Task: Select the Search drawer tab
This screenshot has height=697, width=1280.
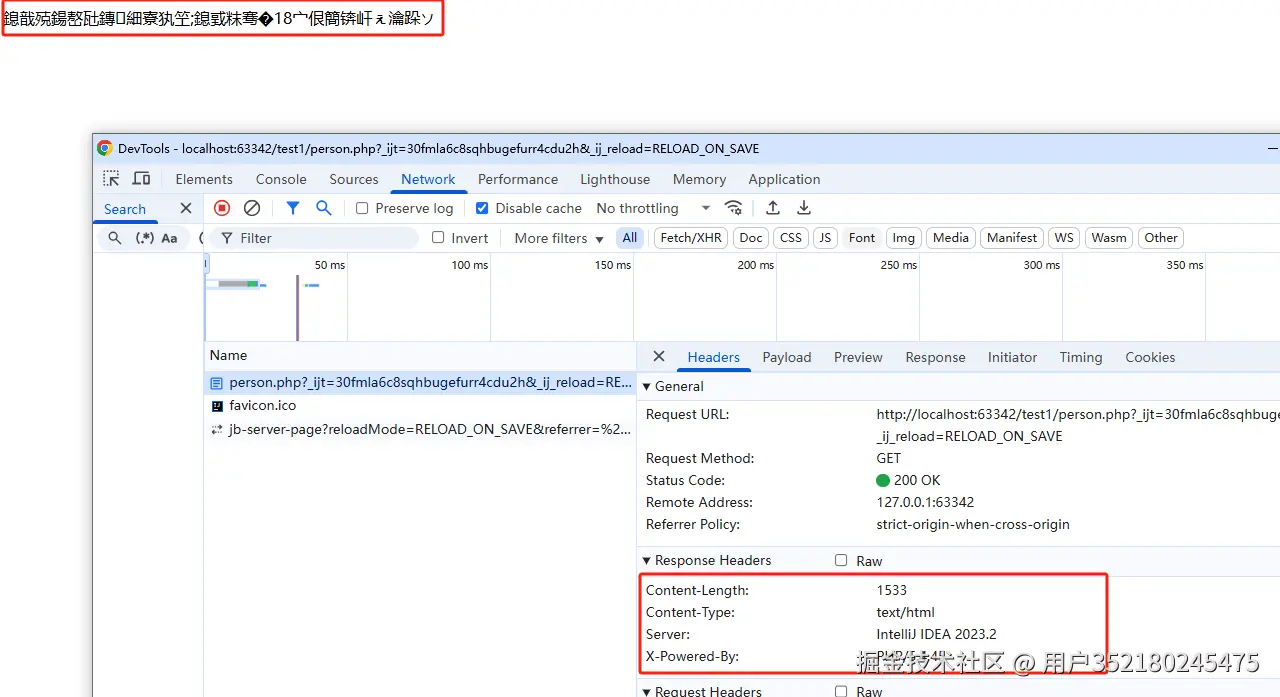Action: point(125,209)
